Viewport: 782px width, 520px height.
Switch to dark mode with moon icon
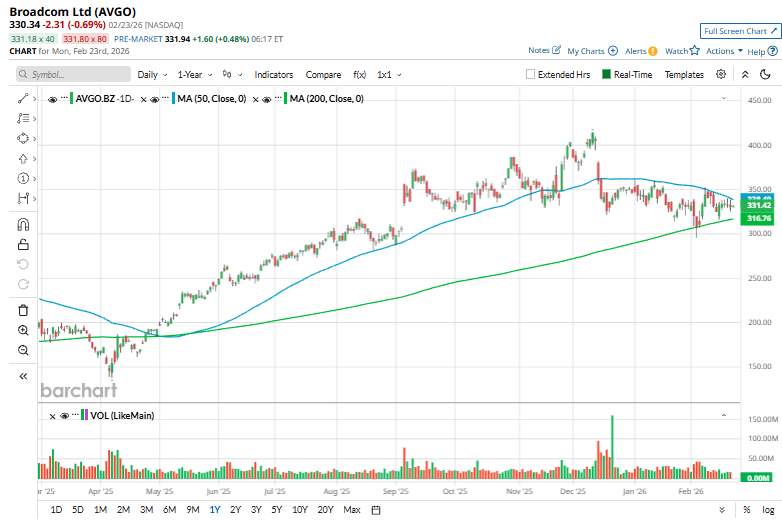765,74
